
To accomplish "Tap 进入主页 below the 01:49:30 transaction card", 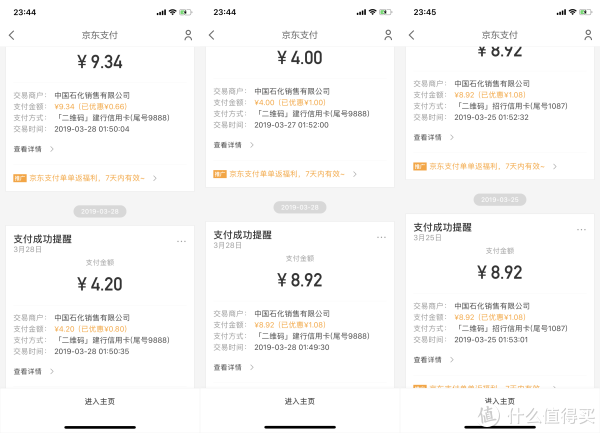I will [x=300, y=401].
